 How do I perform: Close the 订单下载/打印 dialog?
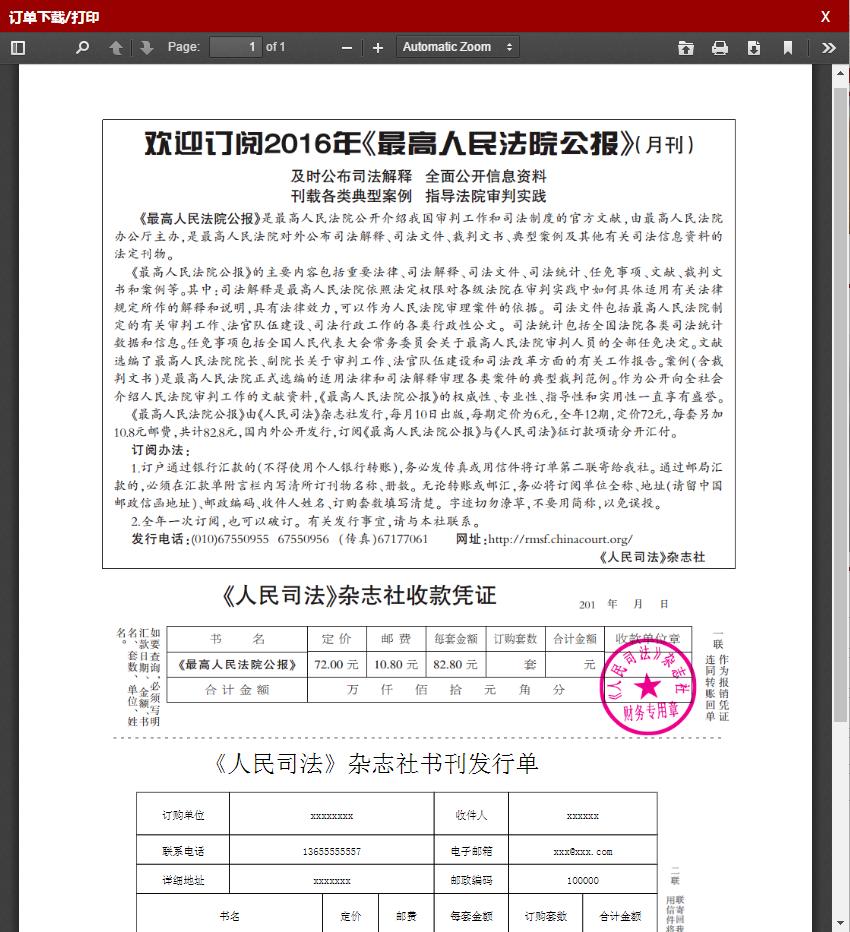826,17
